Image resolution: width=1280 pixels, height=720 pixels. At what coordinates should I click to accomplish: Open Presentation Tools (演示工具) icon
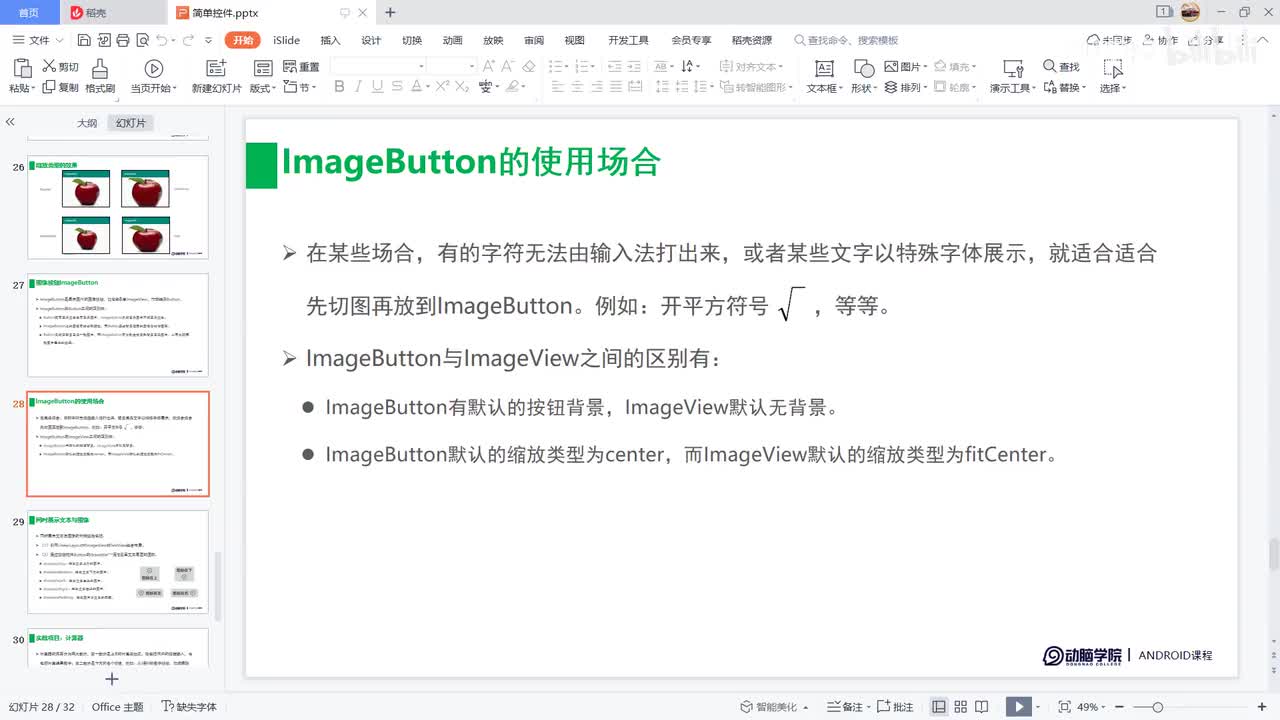coord(1013,68)
